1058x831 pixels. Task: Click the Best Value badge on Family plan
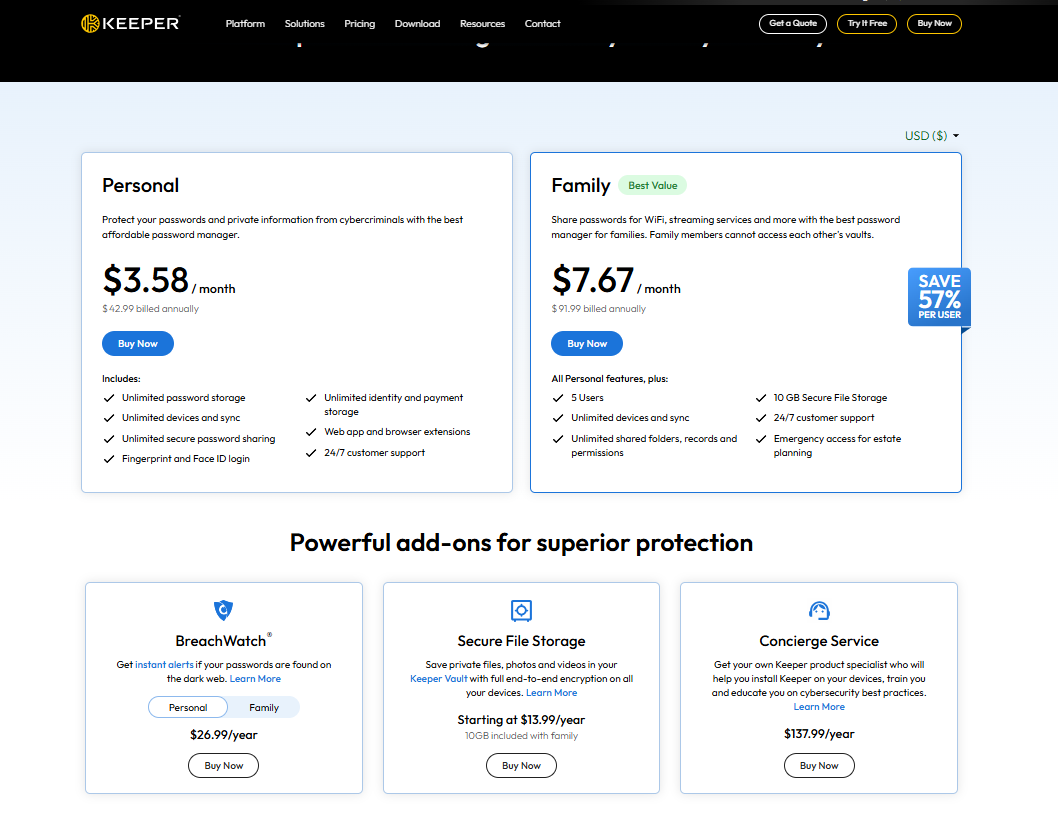(652, 185)
